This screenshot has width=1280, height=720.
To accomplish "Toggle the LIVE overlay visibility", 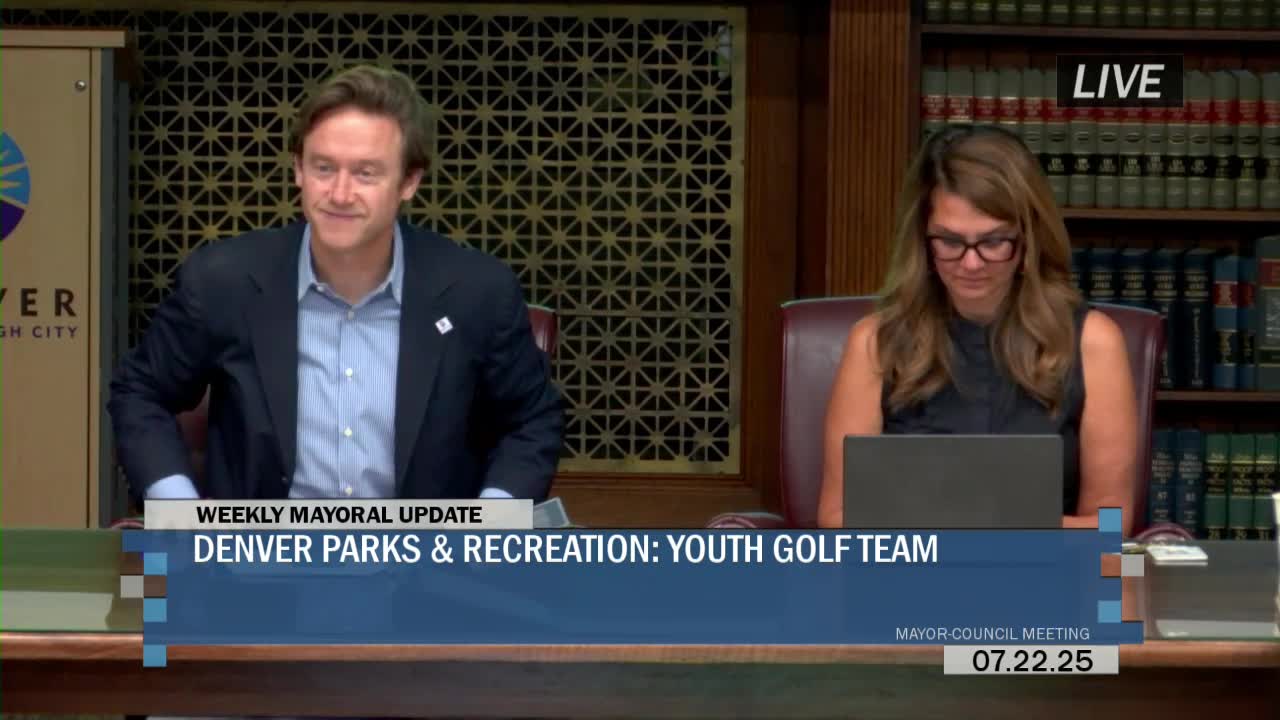I will [1121, 81].
